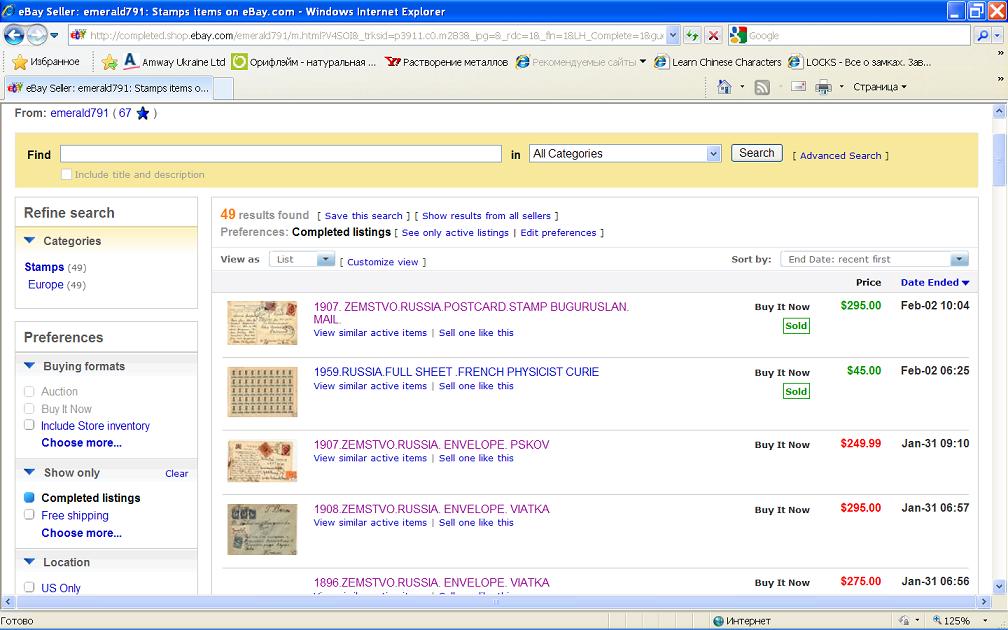Click the Home page icon
Screen dimensions: 1008x630
[x=724, y=86]
